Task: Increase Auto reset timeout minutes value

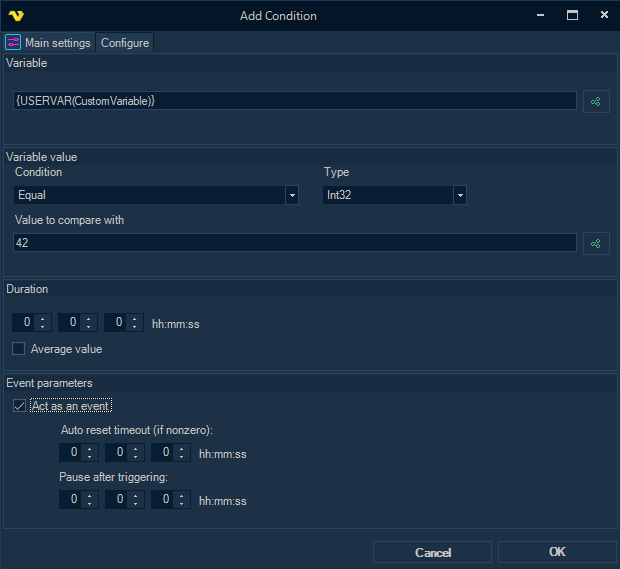Action: pos(136,448)
